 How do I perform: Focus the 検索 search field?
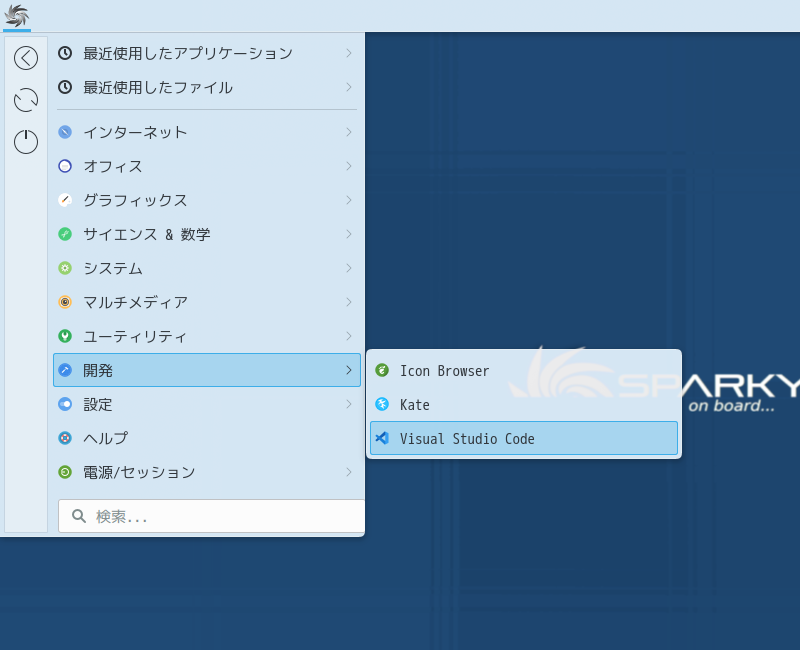click(x=211, y=516)
